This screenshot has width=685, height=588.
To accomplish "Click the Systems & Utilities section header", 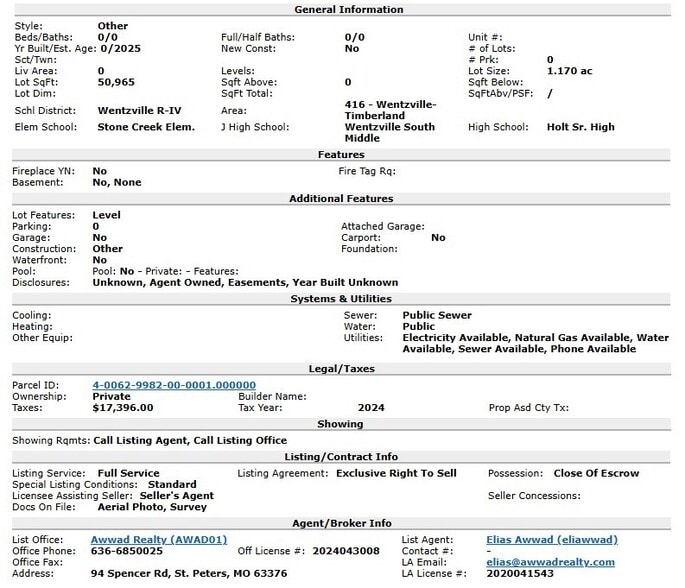I will pyautogui.click(x=341, y=299).
